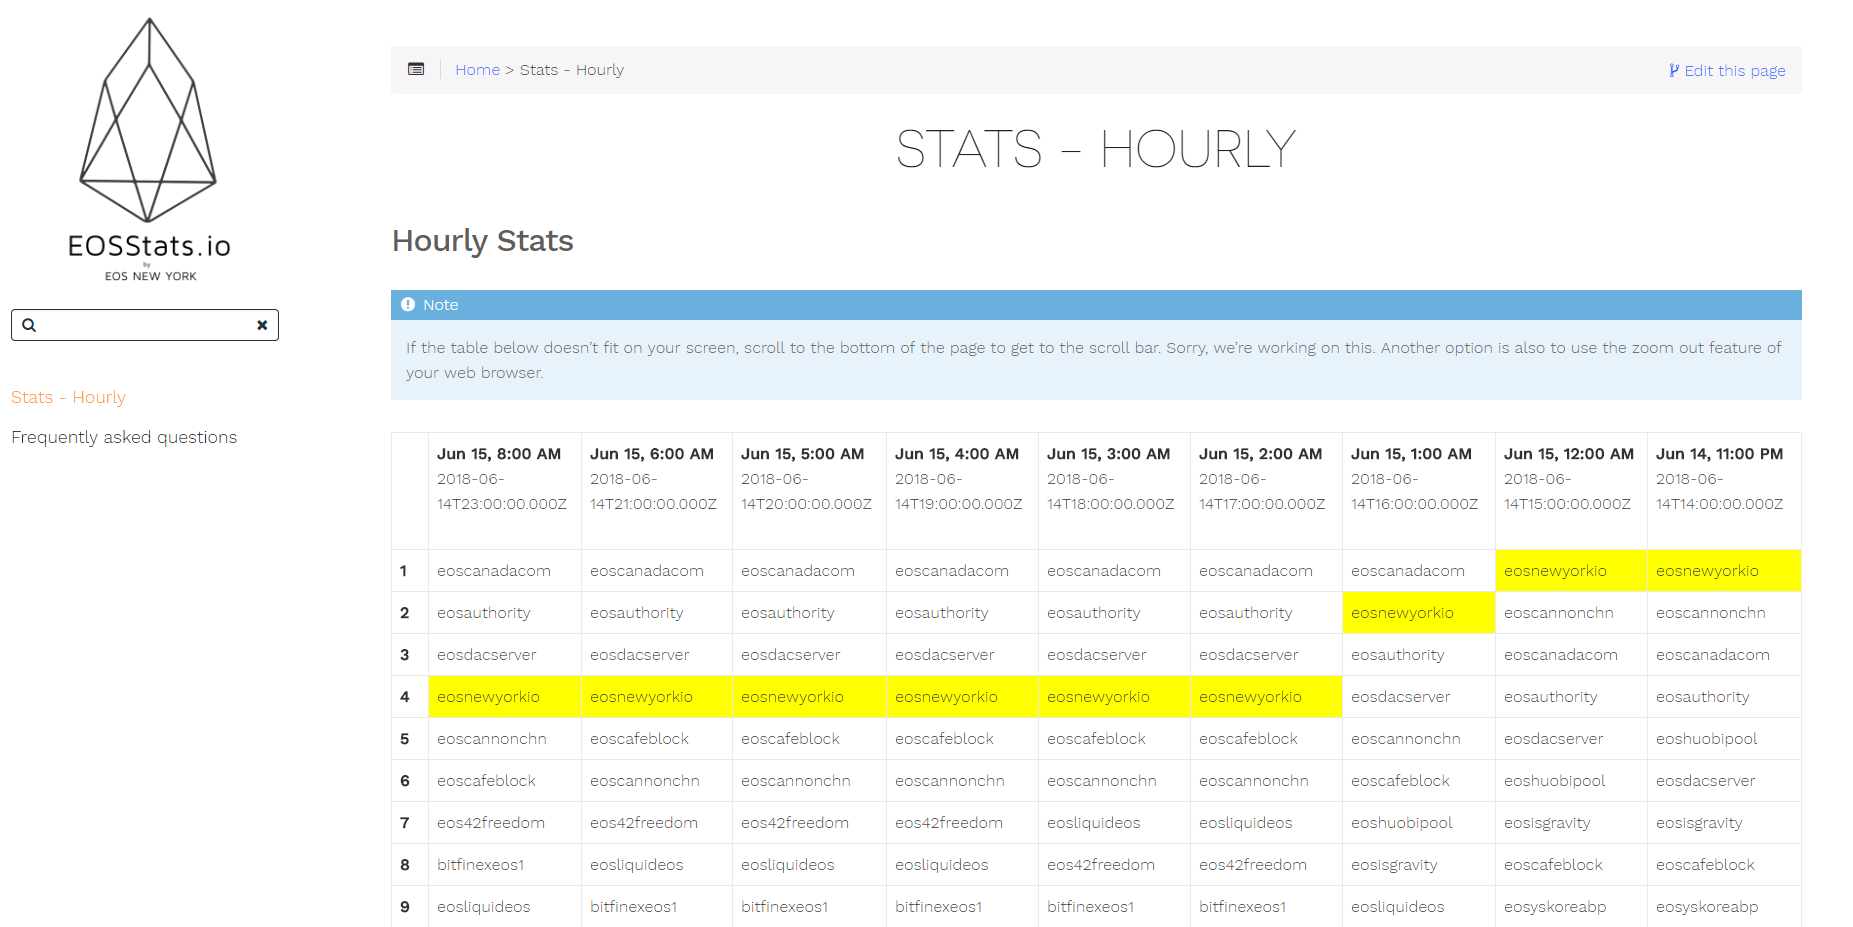Click the search magnifier icon
1853x927 pixels.
point(29,325)
